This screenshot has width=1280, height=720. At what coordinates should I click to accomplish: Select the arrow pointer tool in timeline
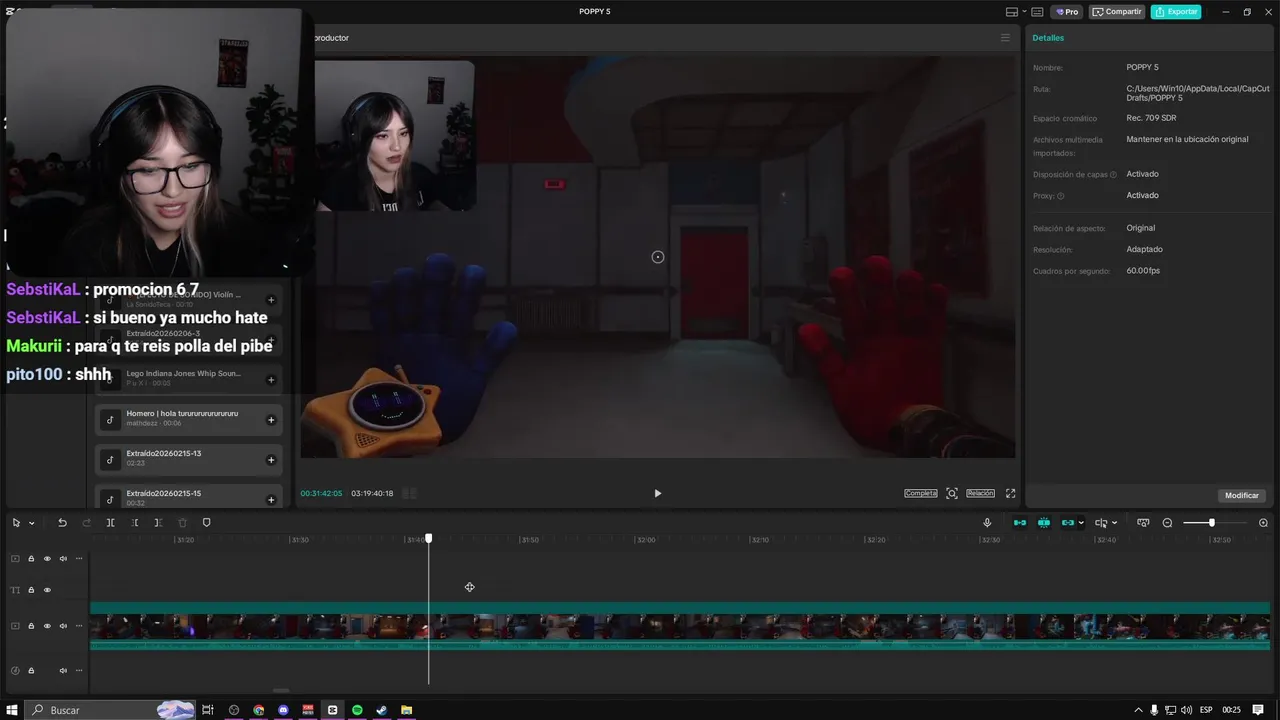pos(16,523)
